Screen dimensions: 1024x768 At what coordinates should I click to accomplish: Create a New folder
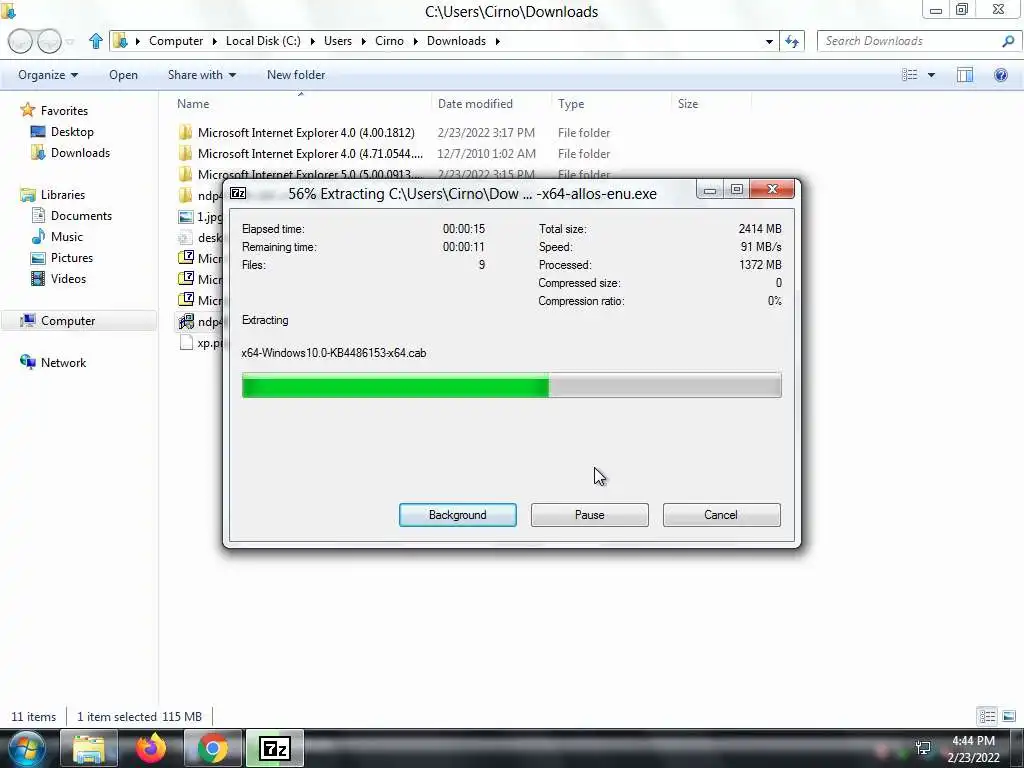point(296,74)
